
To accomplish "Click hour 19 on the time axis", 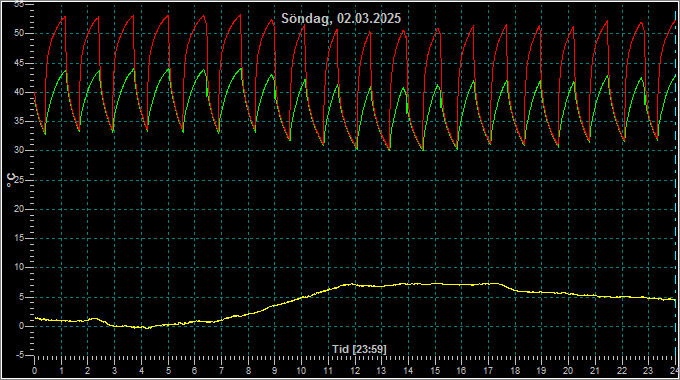I will (x=541, y=371).
